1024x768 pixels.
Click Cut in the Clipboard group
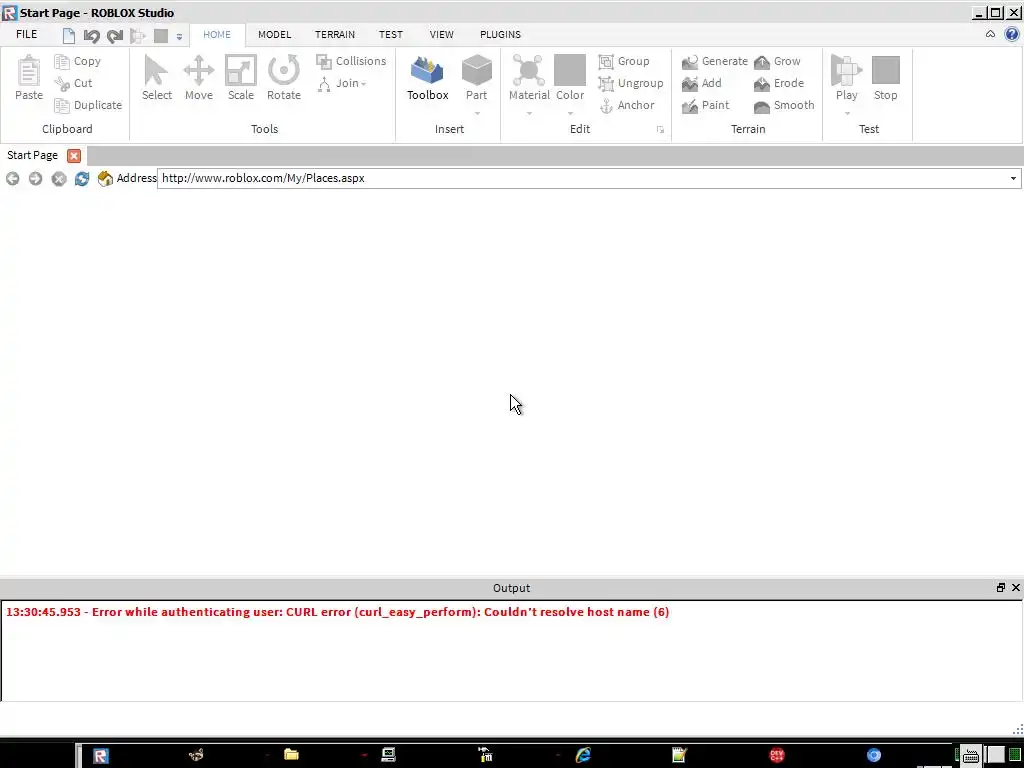tap(73, 83)
